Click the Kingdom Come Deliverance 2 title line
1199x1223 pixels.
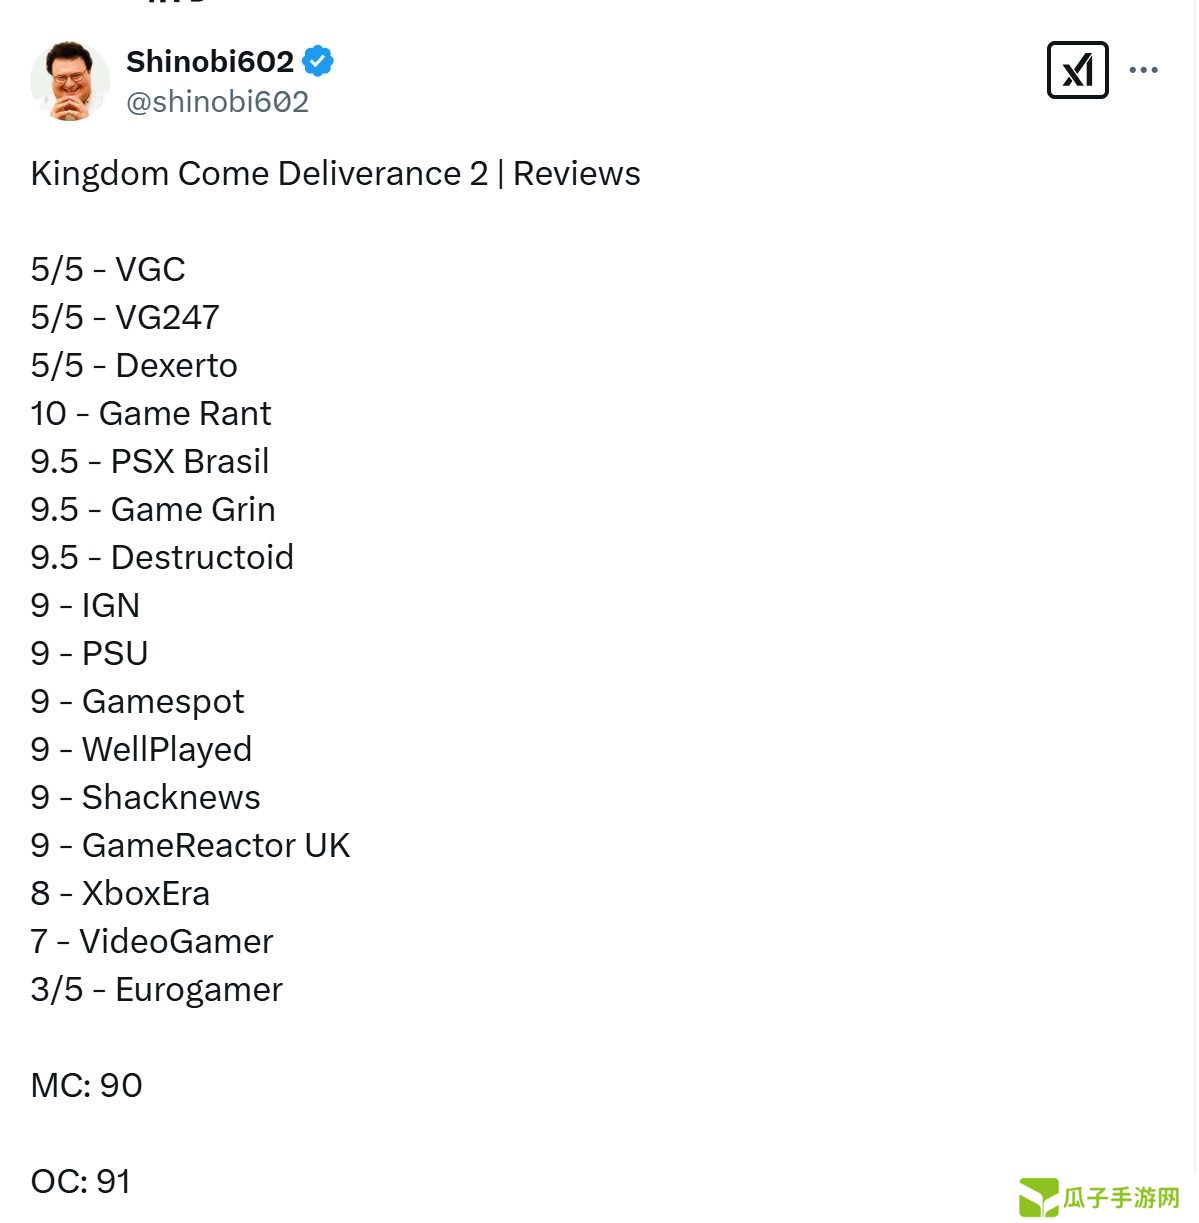pos(335,173)
